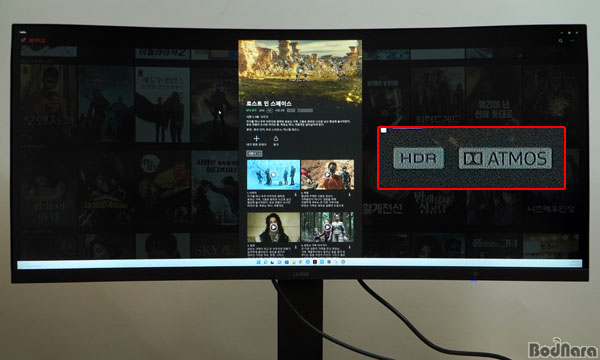Play episode 1 with the icy blue thumbnail
Screen dimensions: 600x360
click(273, 175)
